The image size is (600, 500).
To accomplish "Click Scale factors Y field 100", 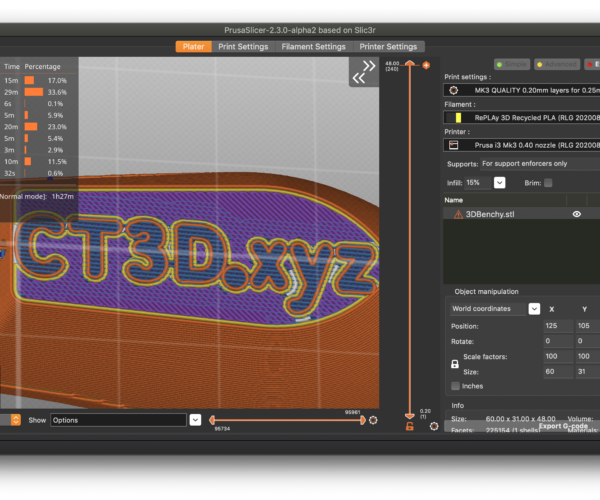I will 588,357.
